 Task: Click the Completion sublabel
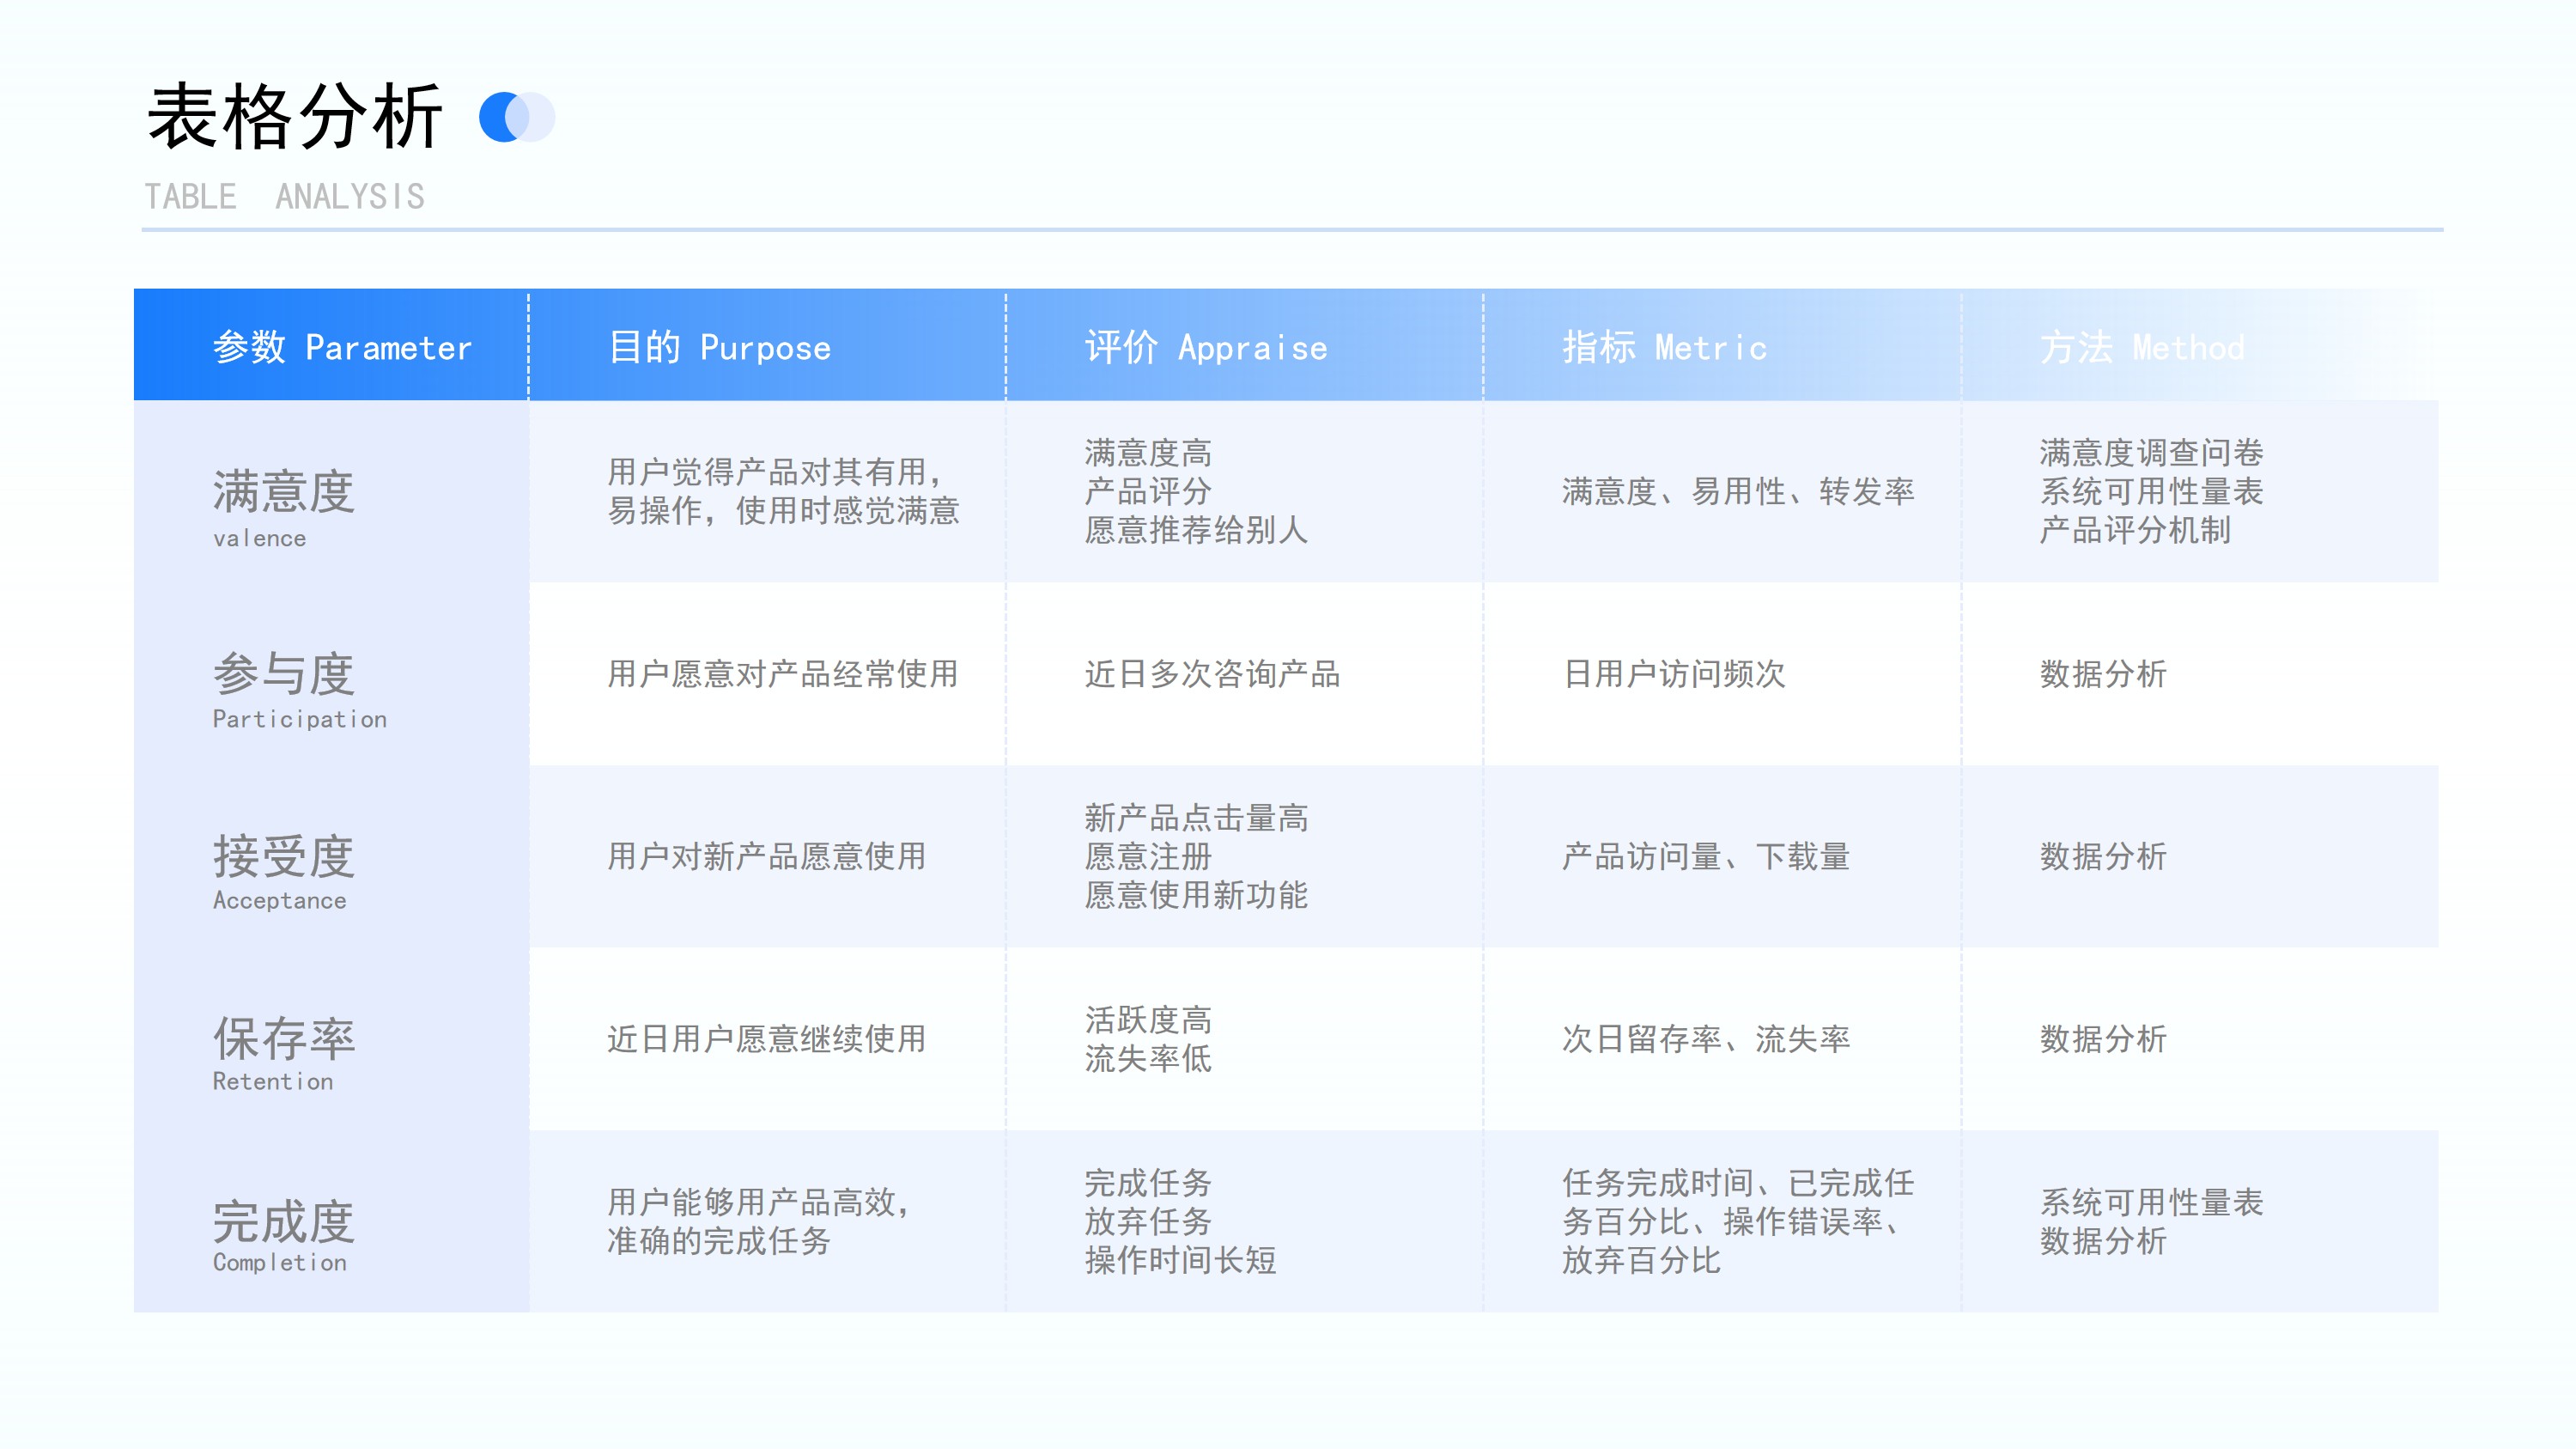pyautogui.click(x=280, y=1262)
